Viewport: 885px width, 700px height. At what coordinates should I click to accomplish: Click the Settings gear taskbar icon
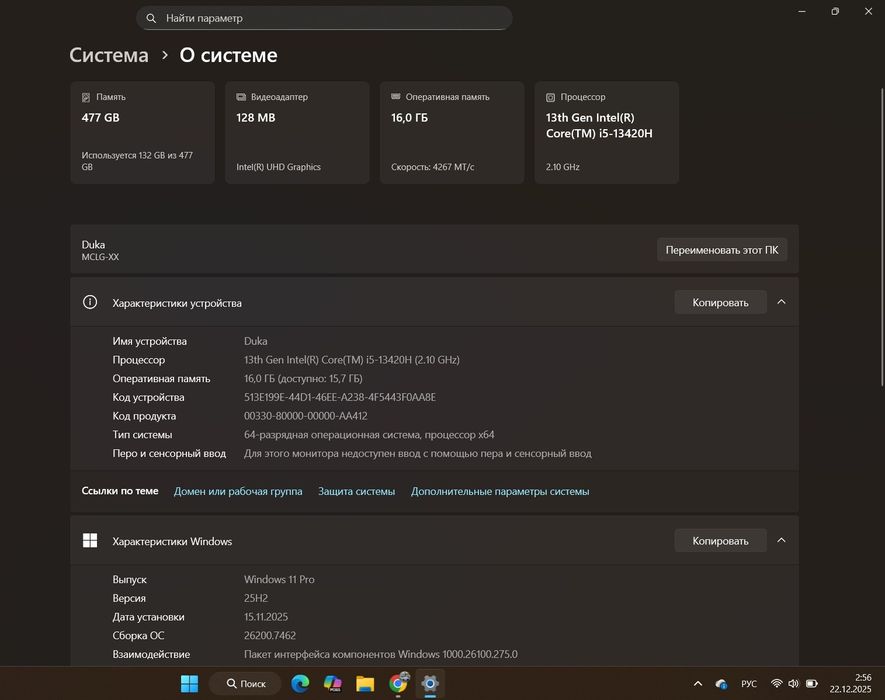coord(430,684)
